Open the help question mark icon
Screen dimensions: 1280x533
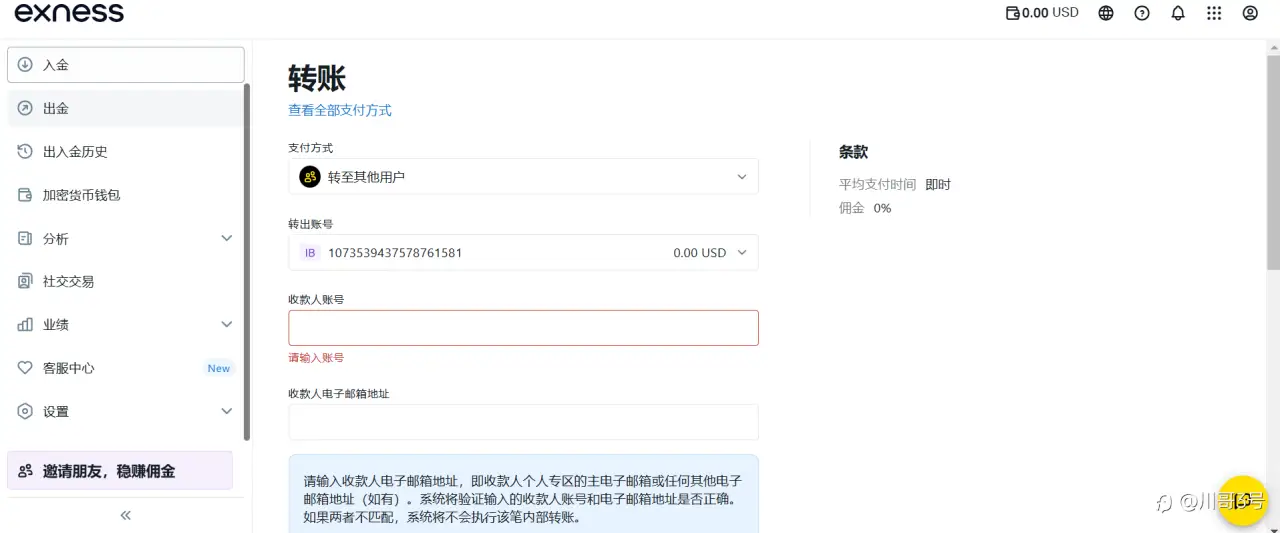click(1142, 13)
